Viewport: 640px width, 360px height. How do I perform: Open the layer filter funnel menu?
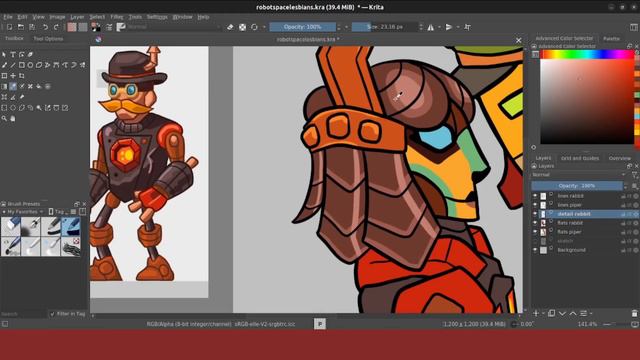click(x=634, y=175)
